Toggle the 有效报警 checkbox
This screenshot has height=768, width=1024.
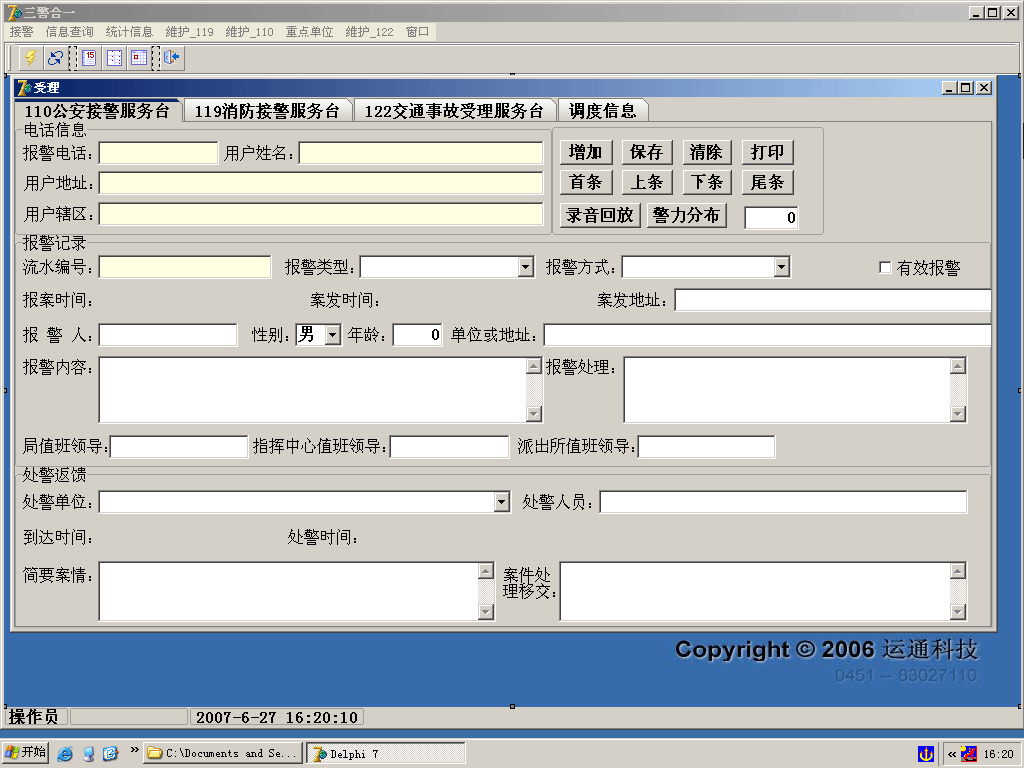pyautogui.click(x=886, y=267)
